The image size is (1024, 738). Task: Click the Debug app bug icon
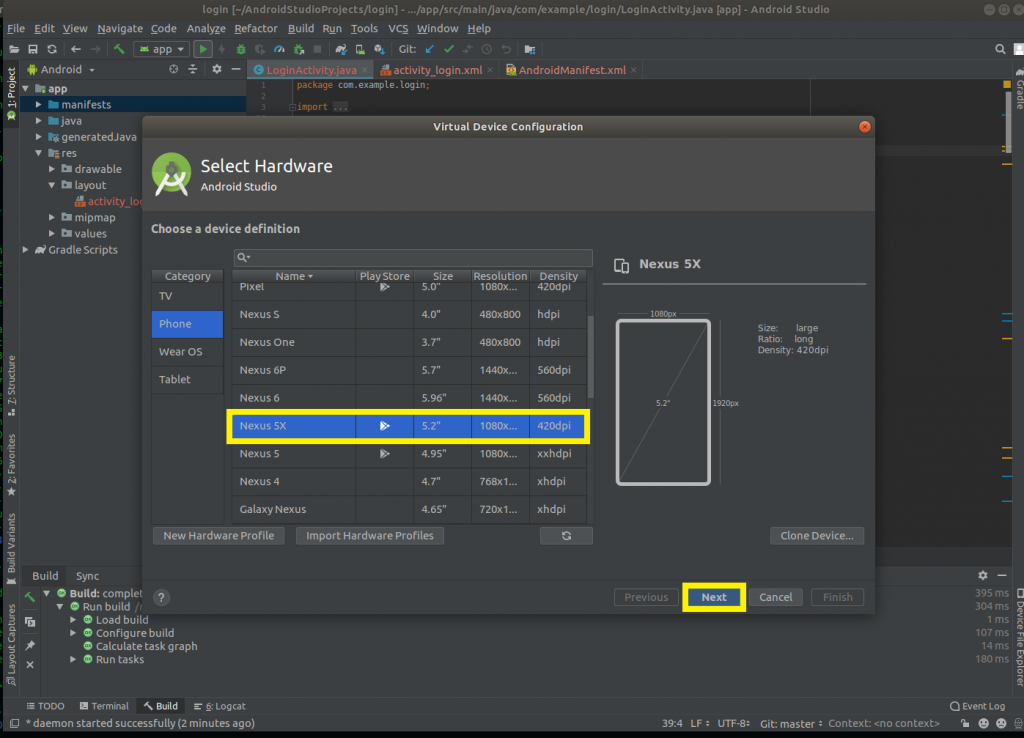(241, 49)
